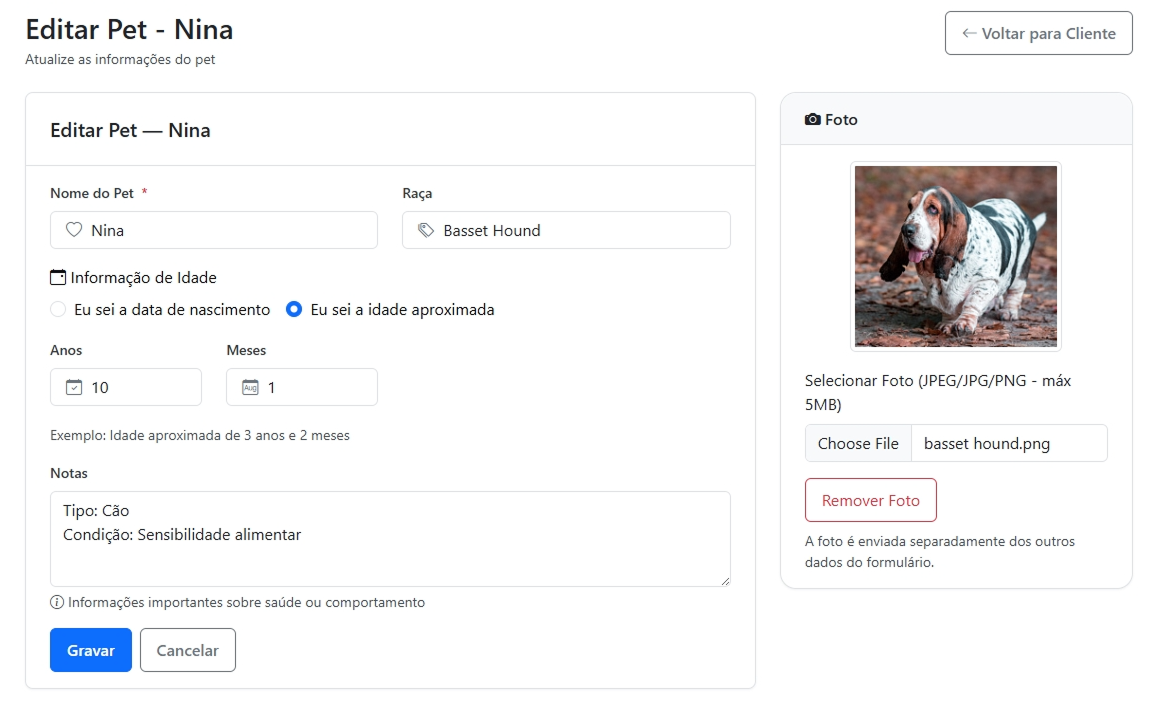The width and height of the screenshot is (1159, 710).
Task: Click the tag icon beside Basset Hound
Action: click(426, 230)
